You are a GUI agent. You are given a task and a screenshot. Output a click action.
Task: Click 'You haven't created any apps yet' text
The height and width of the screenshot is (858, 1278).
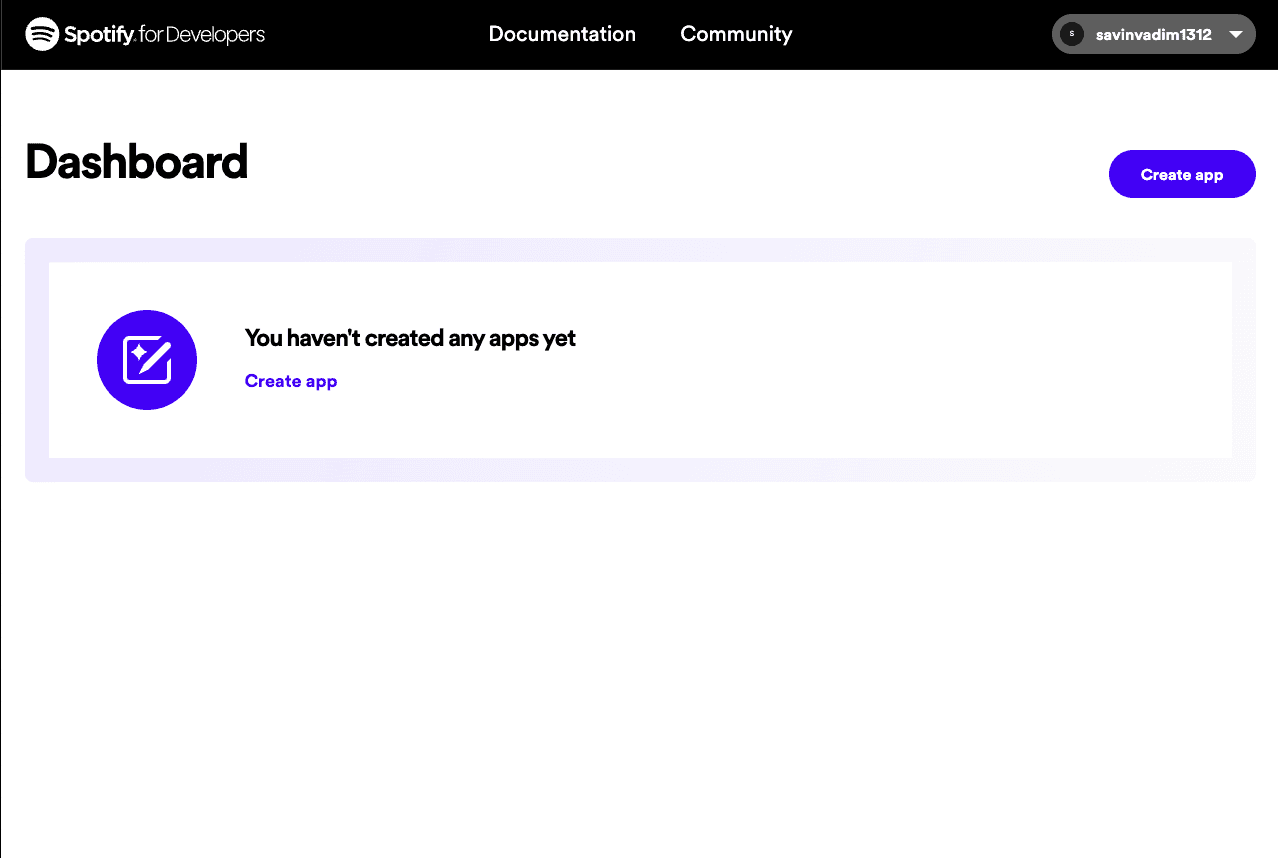point(410,338)
